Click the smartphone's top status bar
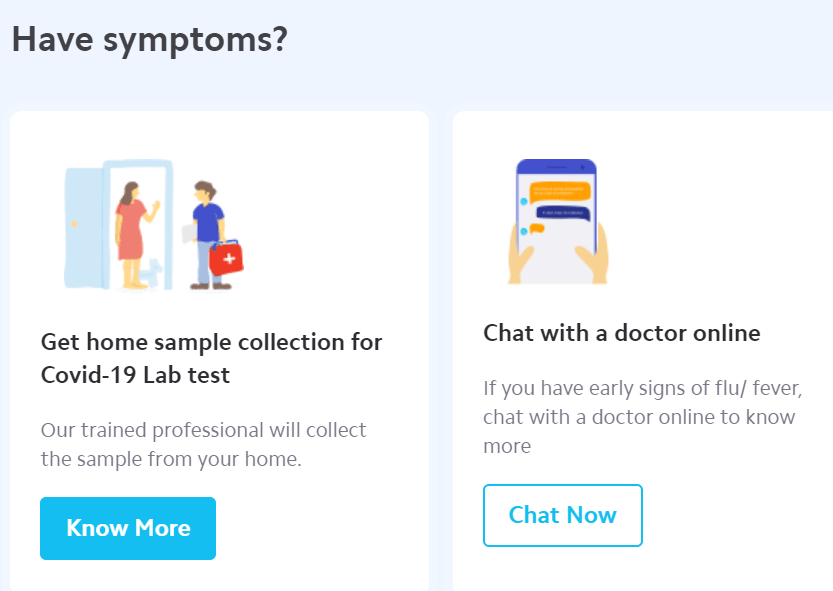833x591 pixels. [556, 165]
